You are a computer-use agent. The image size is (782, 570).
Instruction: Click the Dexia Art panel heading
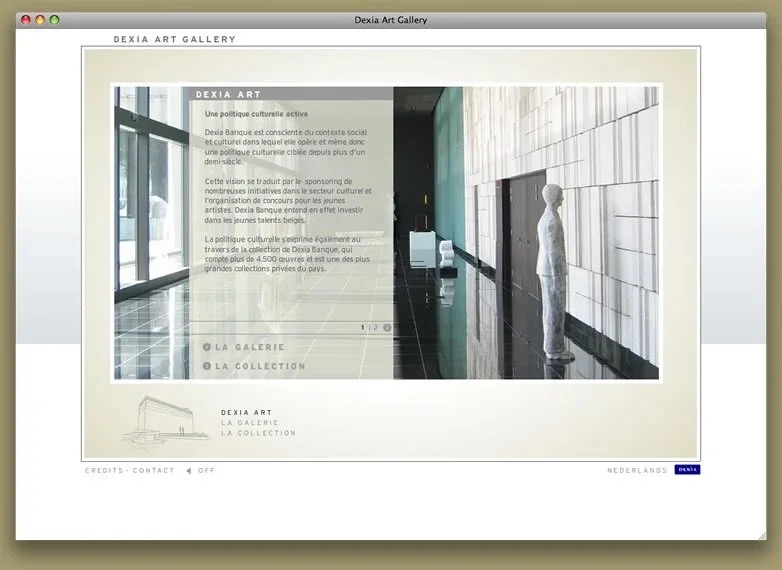(228, 94)
